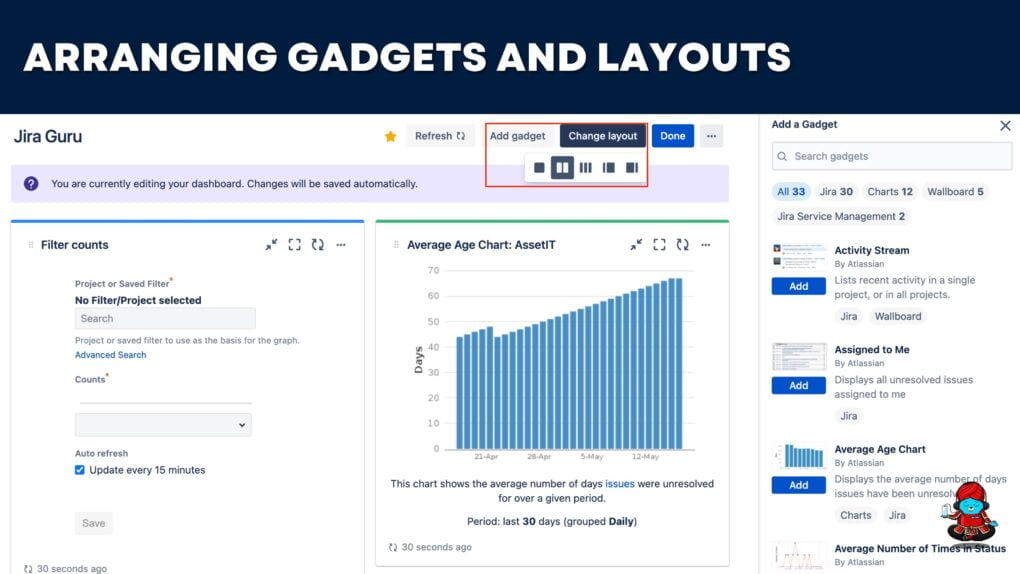Screen dimensions: 1020x574
Task: Refresh the Average Age Chart gadget
Action: [682, 245]
